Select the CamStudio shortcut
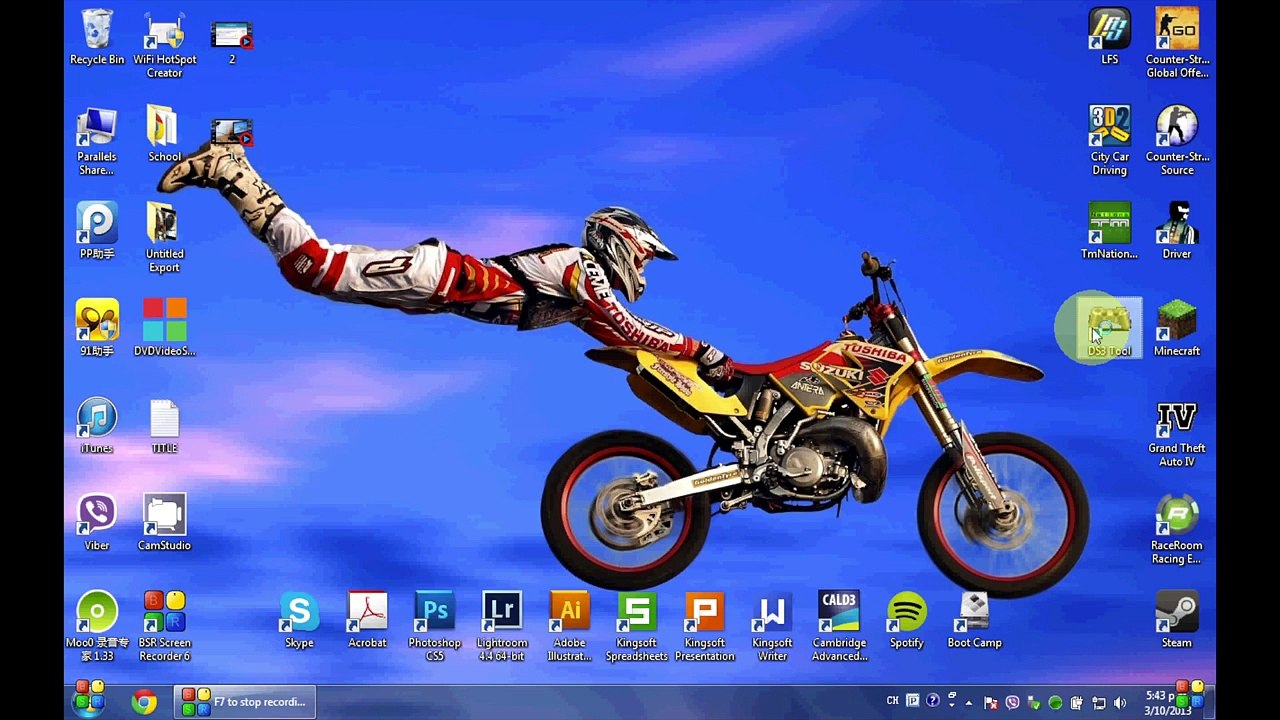The width and height of the screenshot is (1280, 720). pos(165,522)
